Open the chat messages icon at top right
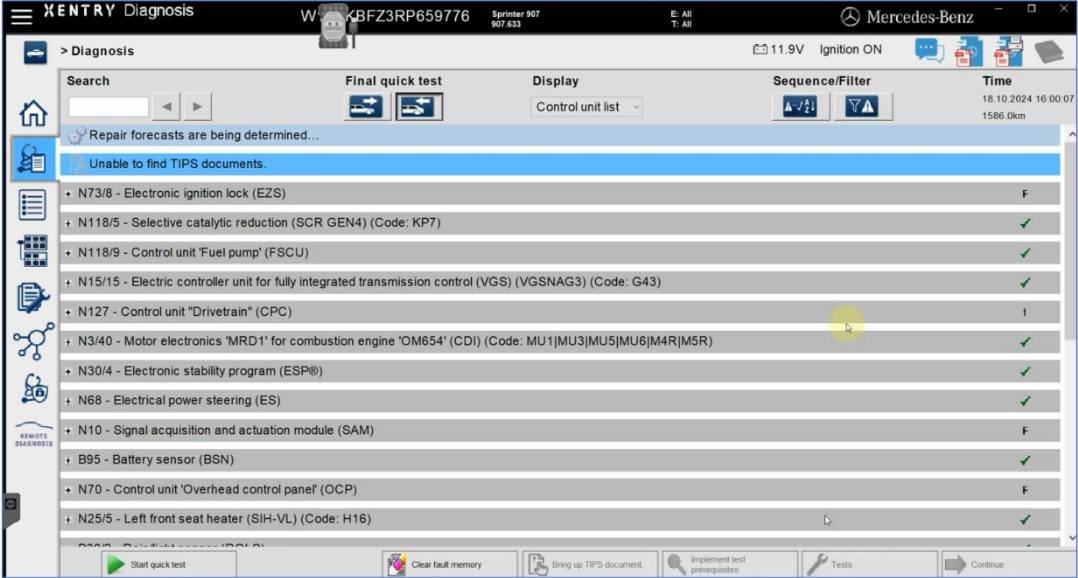Image resolution: width=1078 pixels, height=578 pixels. [929, 50]
